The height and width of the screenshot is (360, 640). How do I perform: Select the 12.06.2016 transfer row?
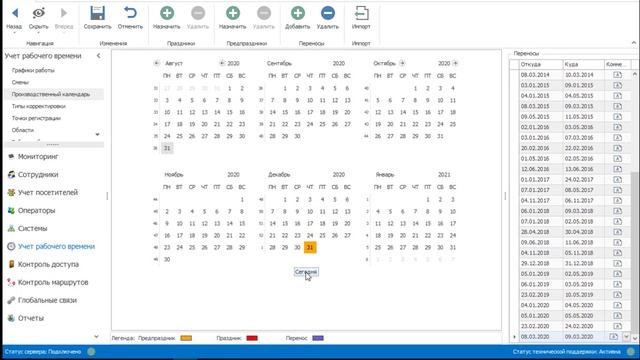pos(571,169)
